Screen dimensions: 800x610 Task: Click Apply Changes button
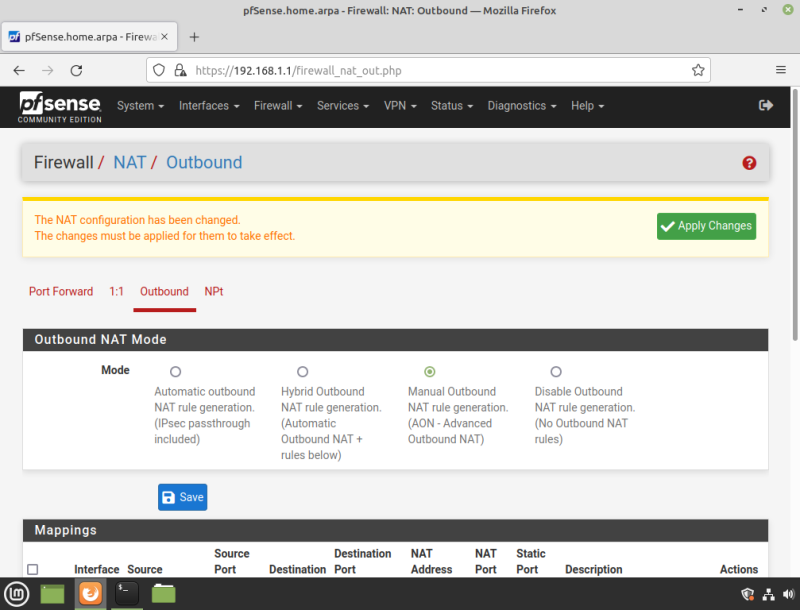pyautogui.click(x=706, y=226)
